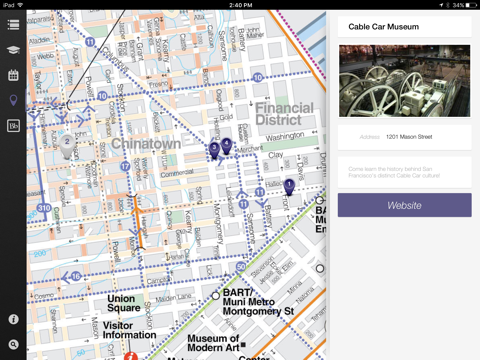Tap the Website button

(x=405, y=205)
